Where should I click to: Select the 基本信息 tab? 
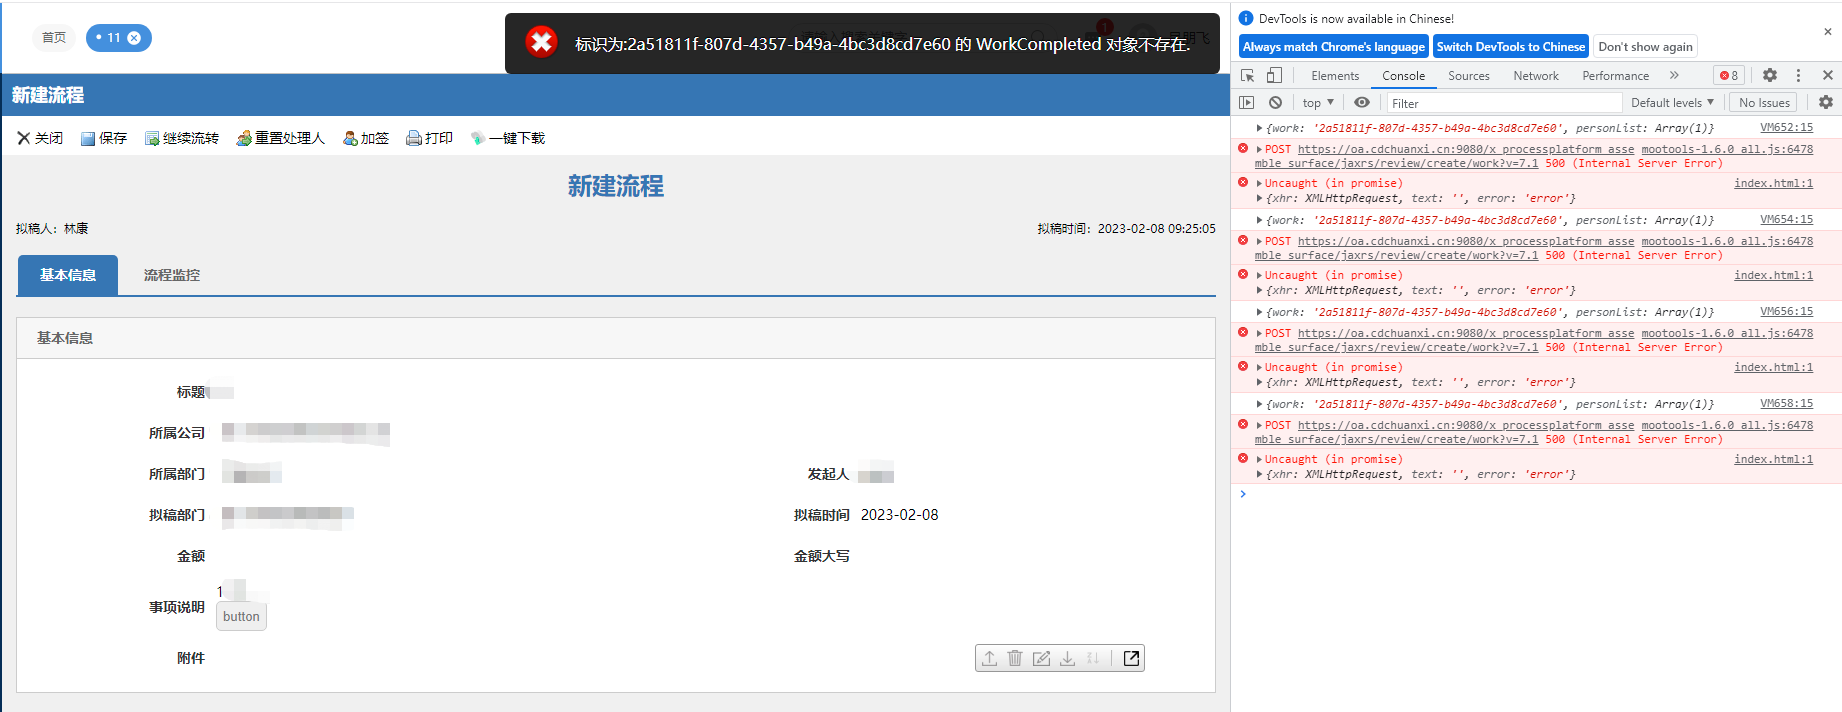(68, 275)
